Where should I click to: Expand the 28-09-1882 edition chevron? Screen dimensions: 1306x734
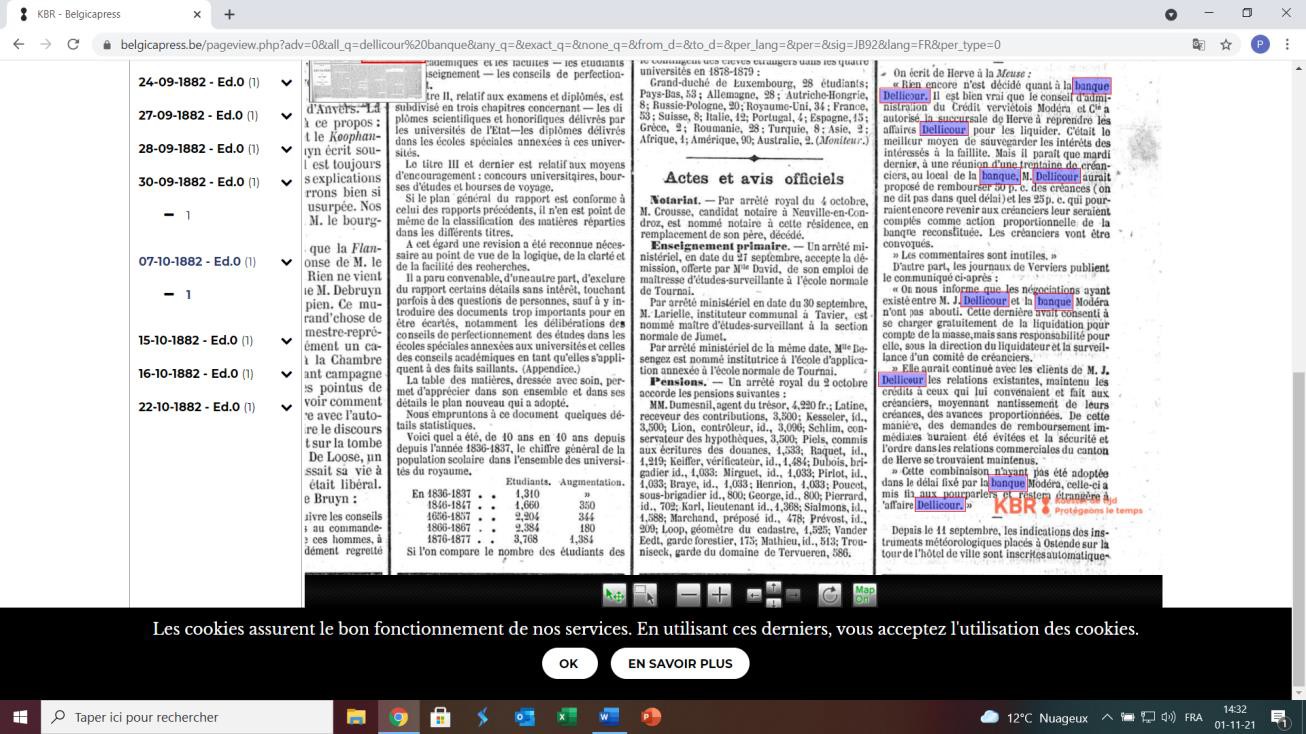286,149
